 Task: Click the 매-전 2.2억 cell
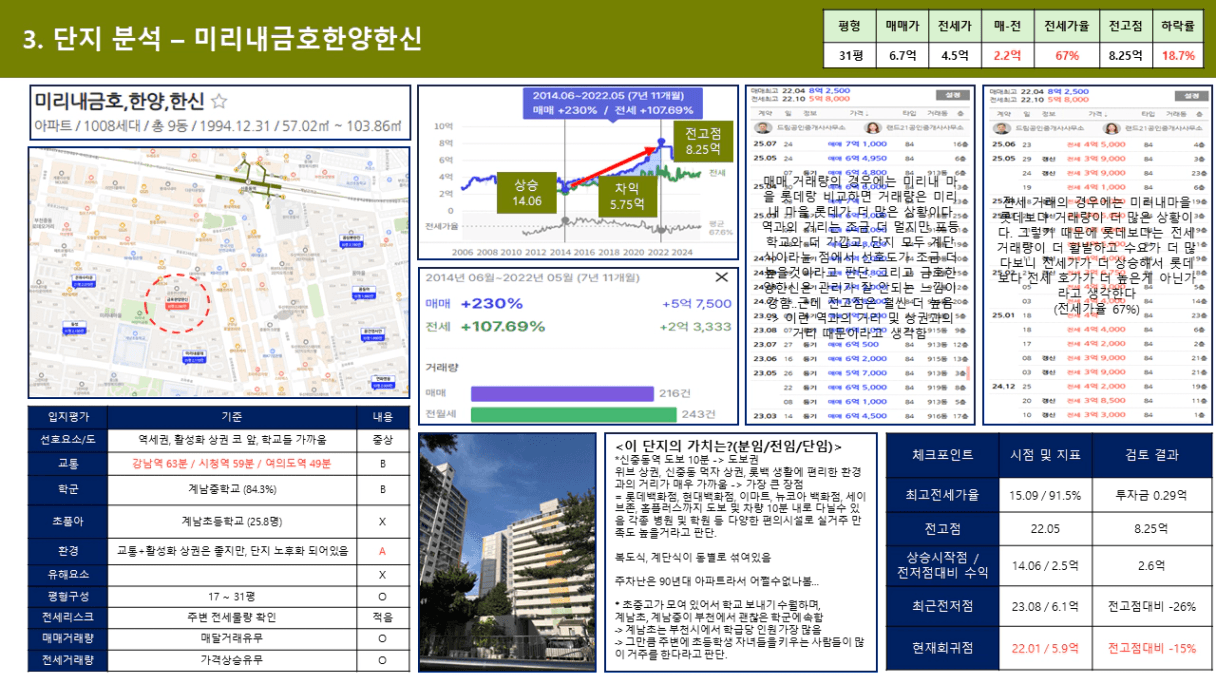click(1007, 56)
